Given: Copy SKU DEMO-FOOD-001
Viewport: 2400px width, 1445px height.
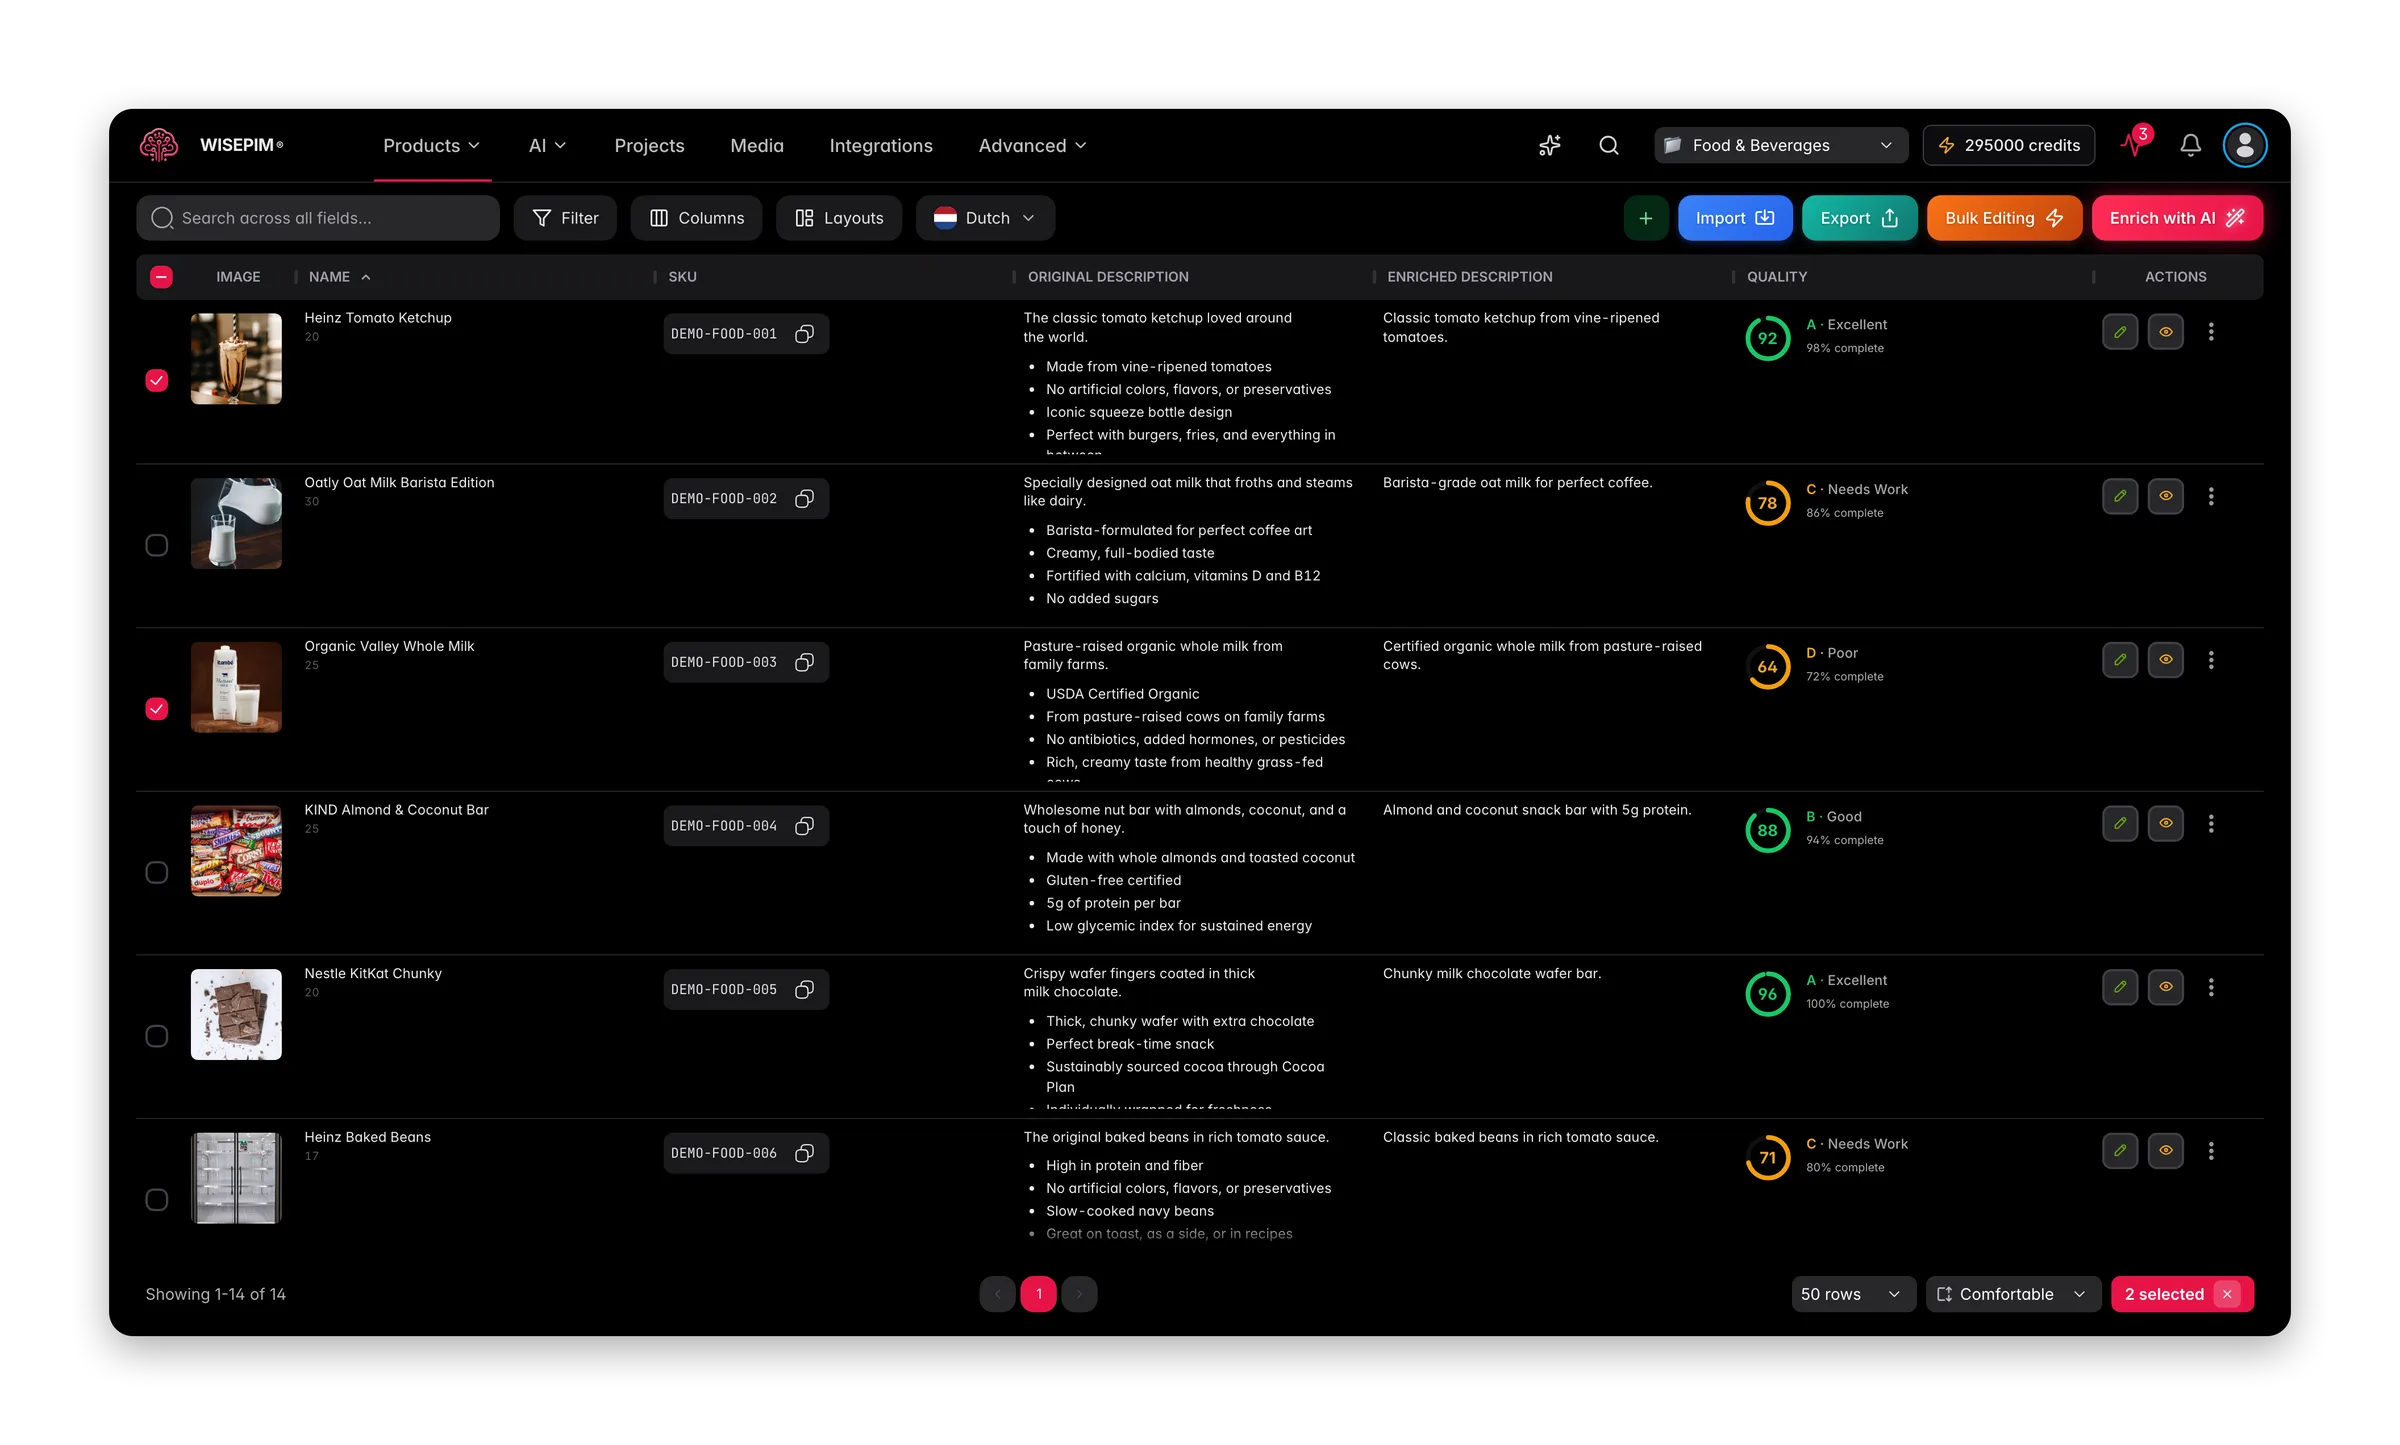Looking at the screenshot, I should point(804,334).
